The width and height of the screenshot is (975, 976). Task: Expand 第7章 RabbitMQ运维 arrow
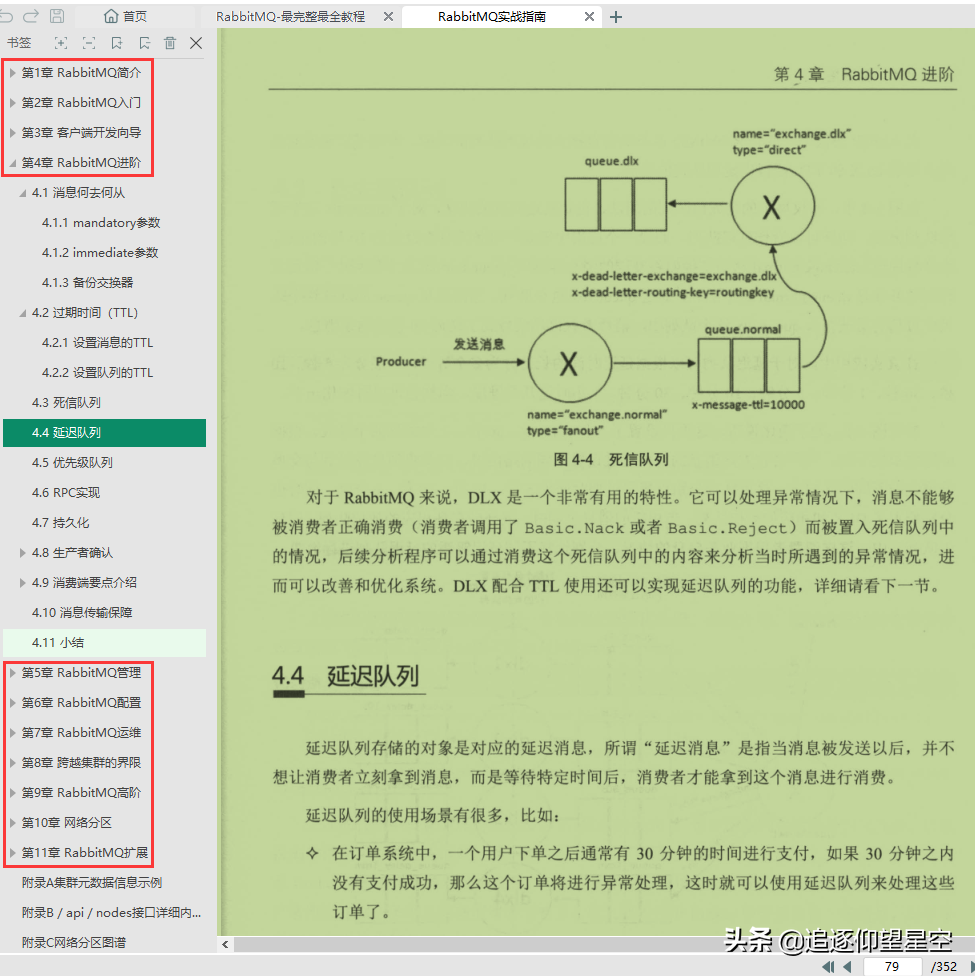pos(12,733)
